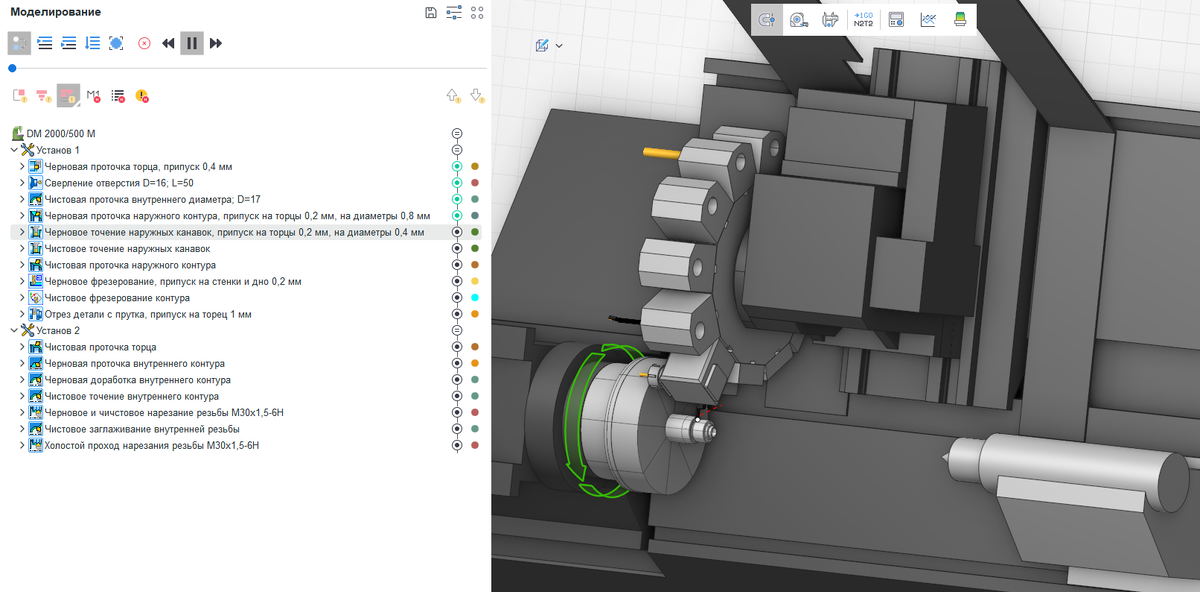Click the second indent-list step icon
Screen dimensions: 1200x592
coord(69,43)
